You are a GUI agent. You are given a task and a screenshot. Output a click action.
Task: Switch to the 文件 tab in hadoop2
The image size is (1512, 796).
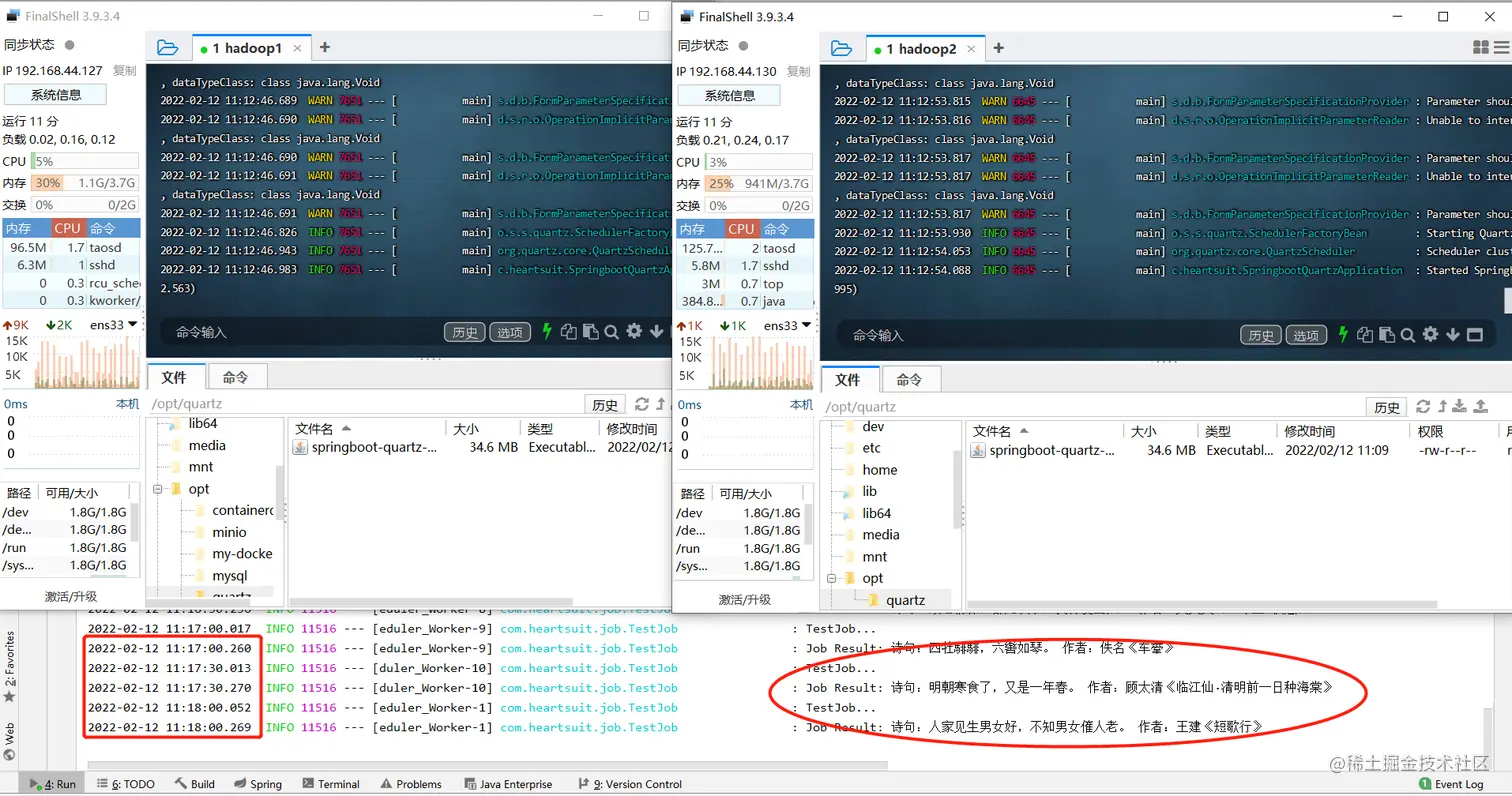coord(848,380)
